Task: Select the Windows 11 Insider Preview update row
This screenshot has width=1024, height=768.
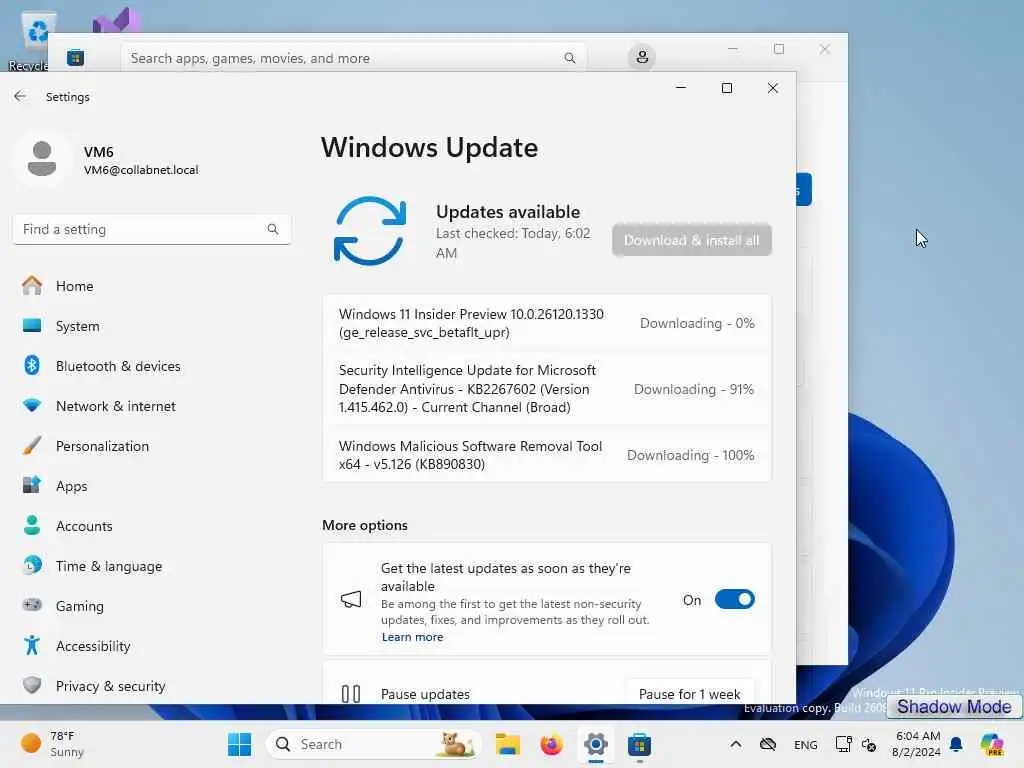Action: point(547,323)
